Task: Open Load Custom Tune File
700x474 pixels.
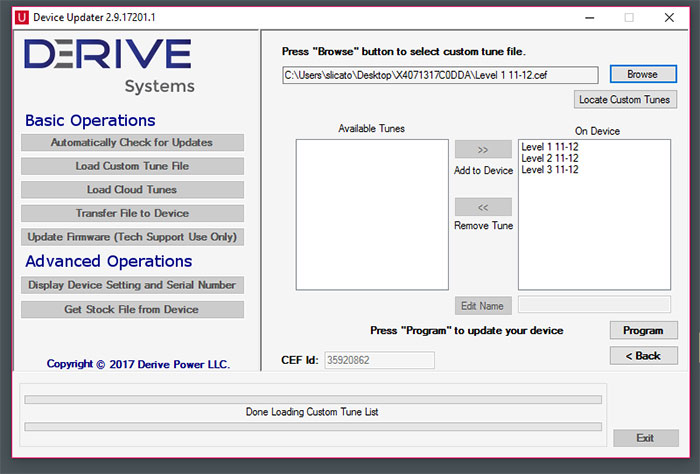Action: [x=132, y=166]
